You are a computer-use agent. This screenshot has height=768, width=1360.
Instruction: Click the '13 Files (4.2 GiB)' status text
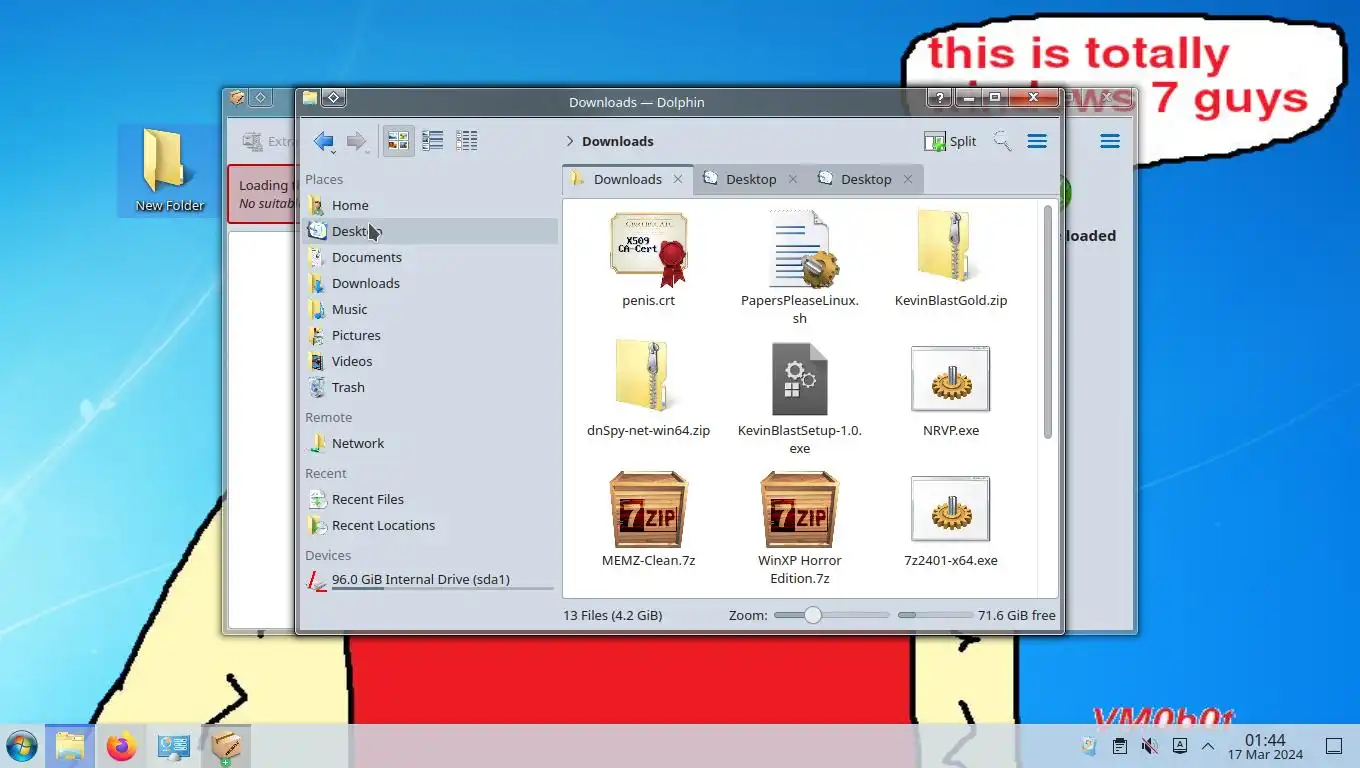click(x=612, y=615)
